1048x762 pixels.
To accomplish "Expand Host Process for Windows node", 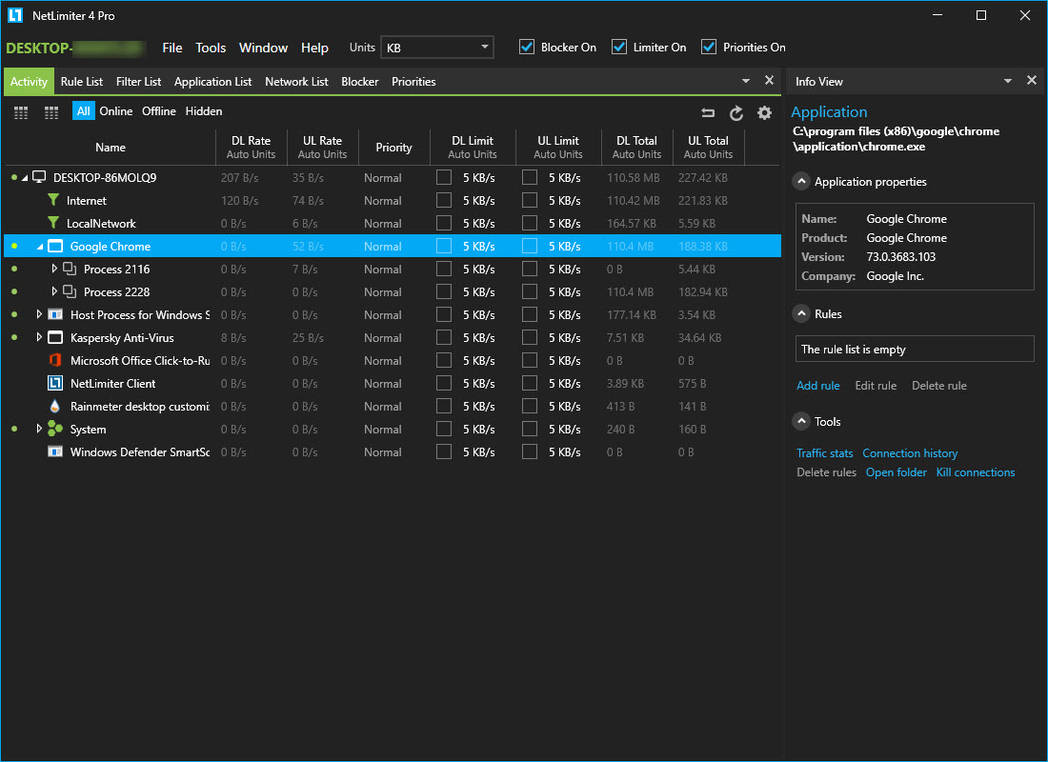I will pos(39,314).
